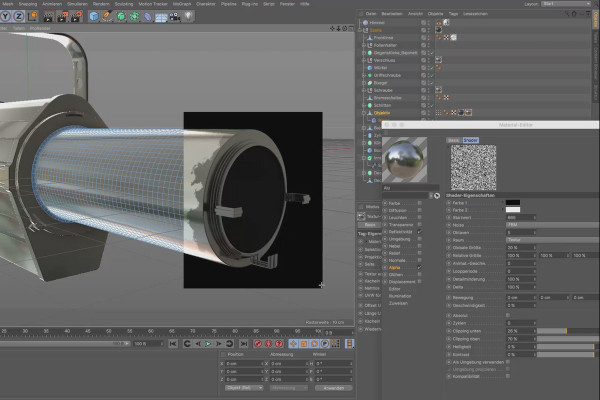Open the Simulieren menu
Image resolution: width=600 pixels, height=400 pixels.
[x=77, y=4]
